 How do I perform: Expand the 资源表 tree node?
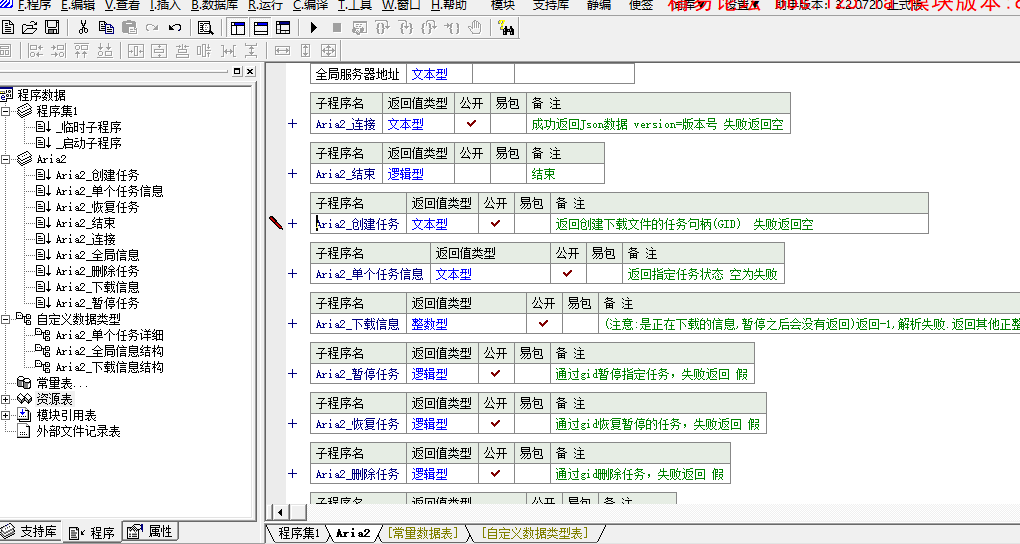click(6, 399)
